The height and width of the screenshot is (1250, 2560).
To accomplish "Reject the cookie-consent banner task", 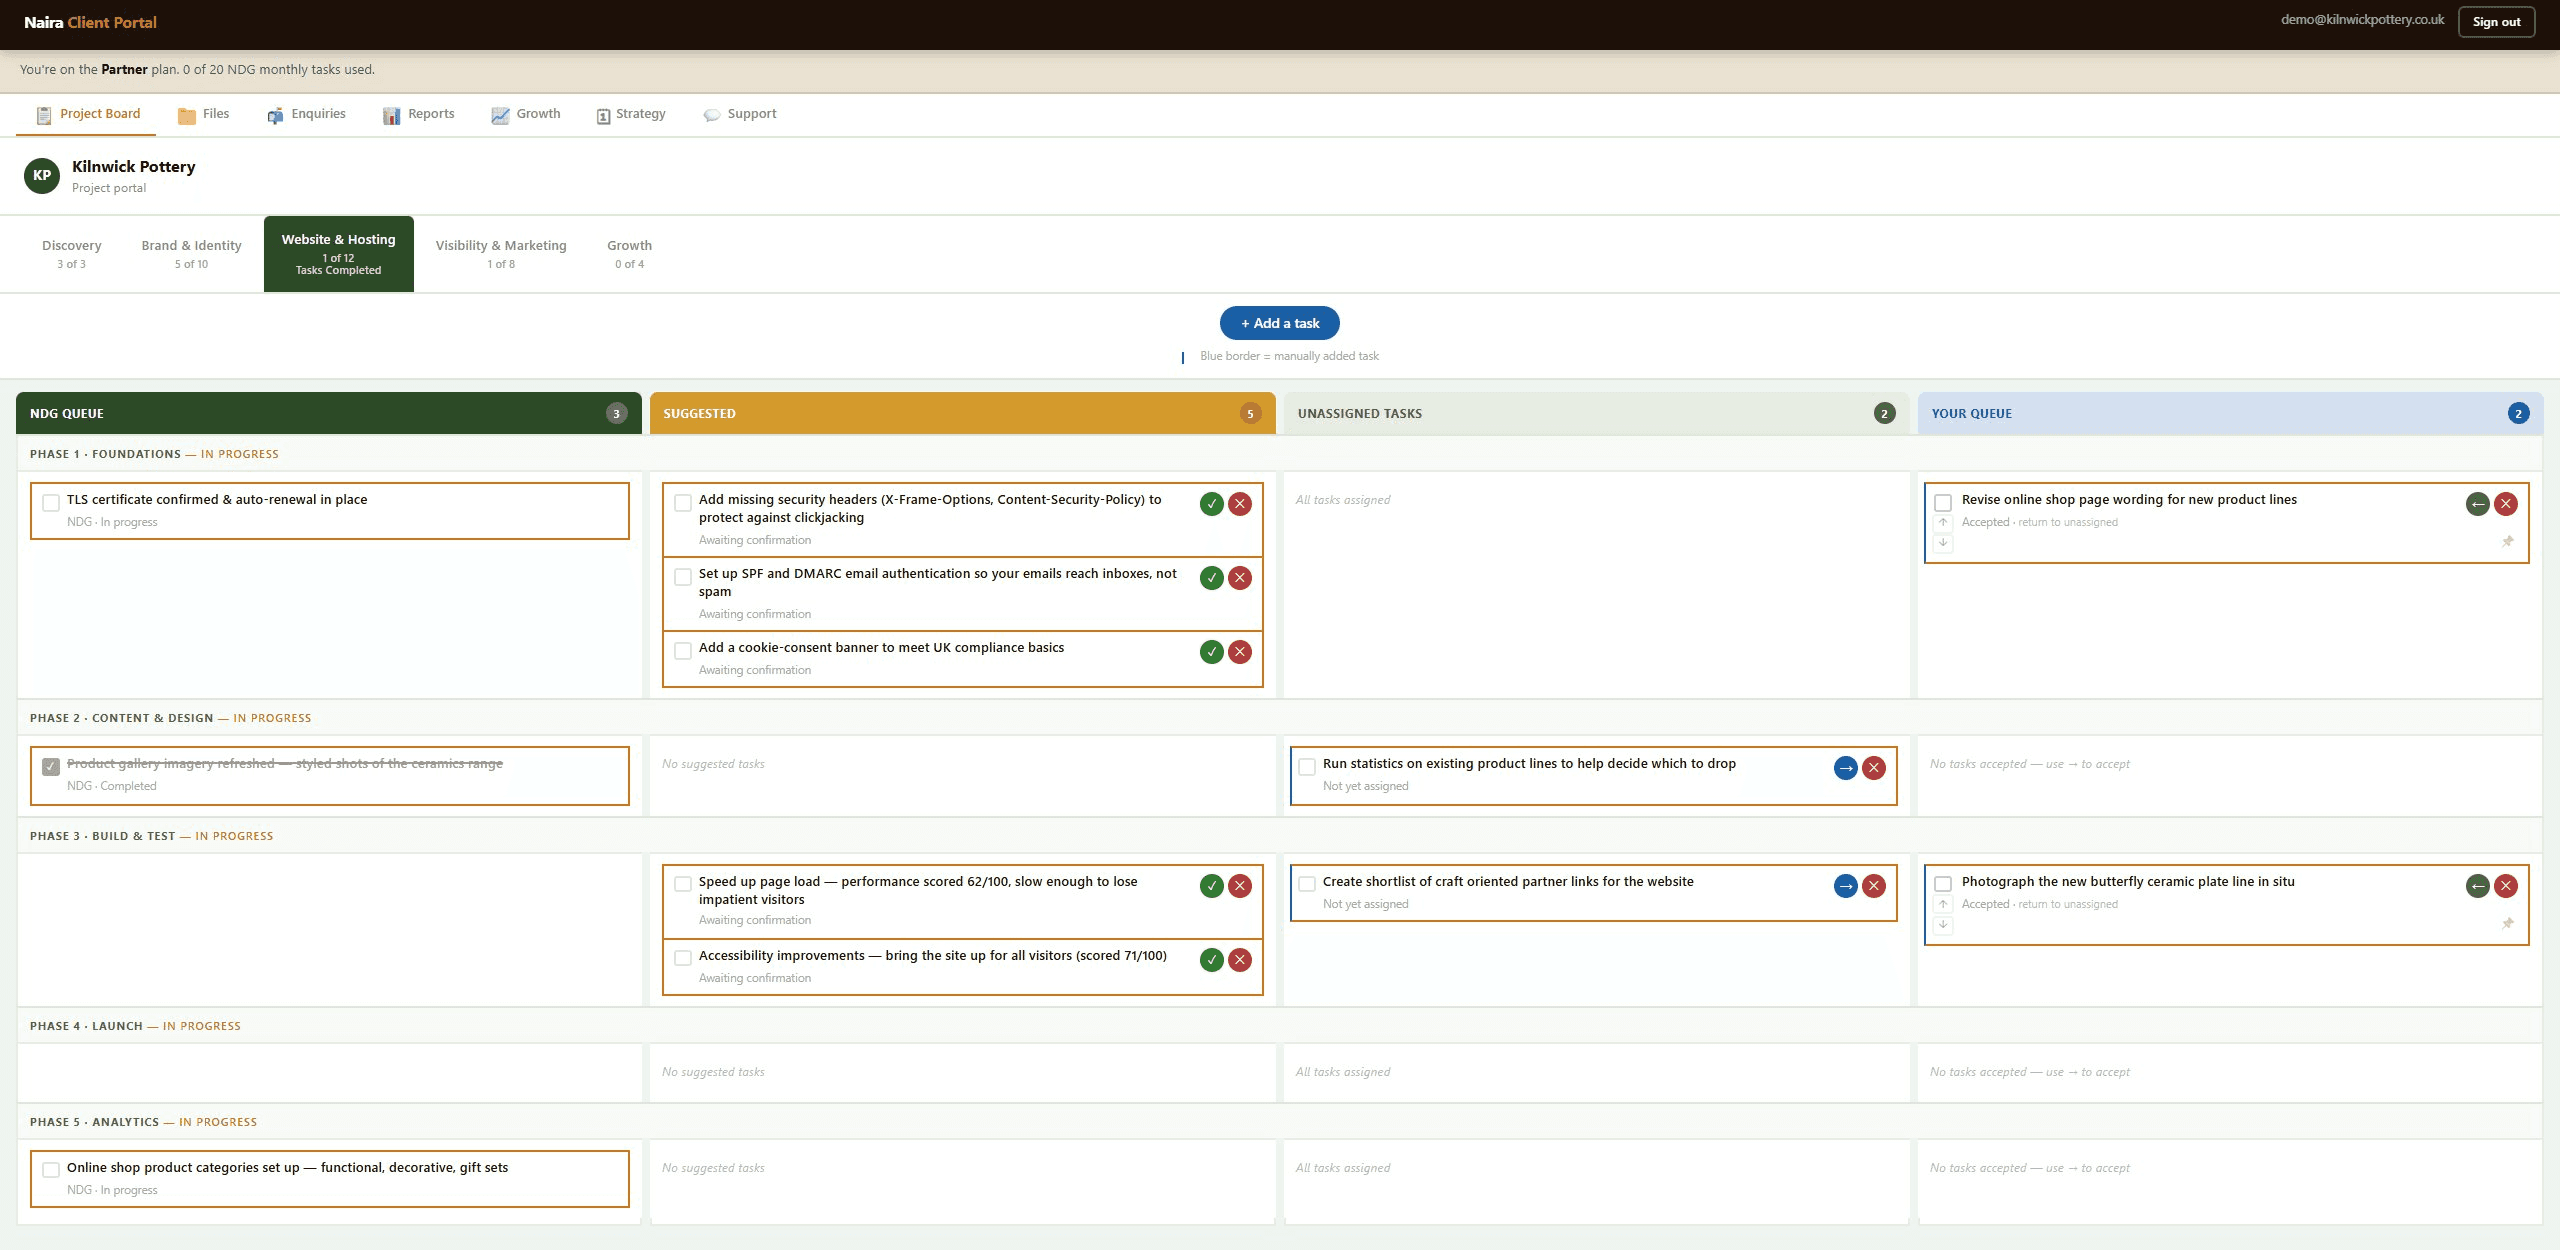I will coord(1240,652).
